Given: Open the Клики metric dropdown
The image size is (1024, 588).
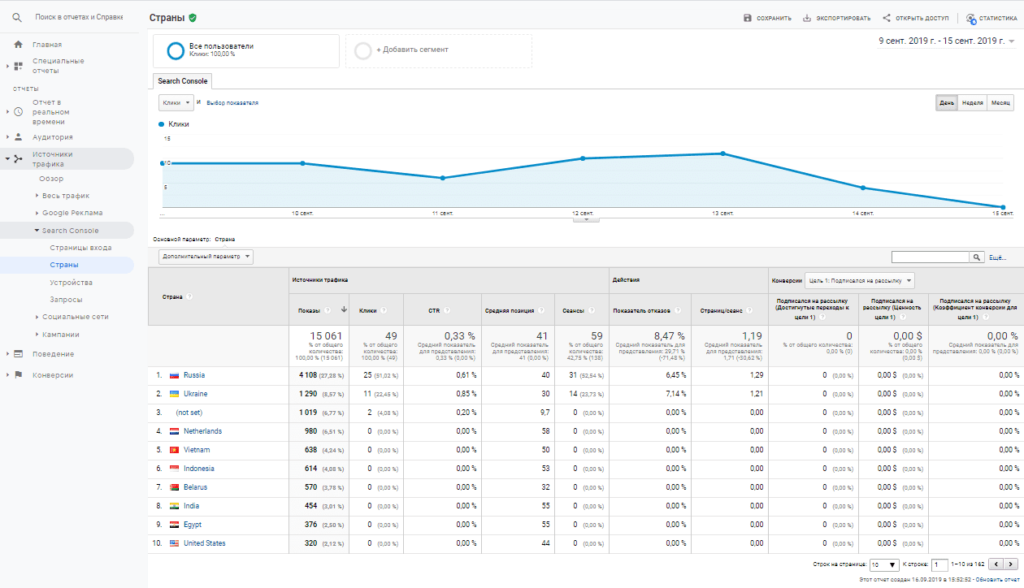Looking at the screenshot, I should coord(176,102).
